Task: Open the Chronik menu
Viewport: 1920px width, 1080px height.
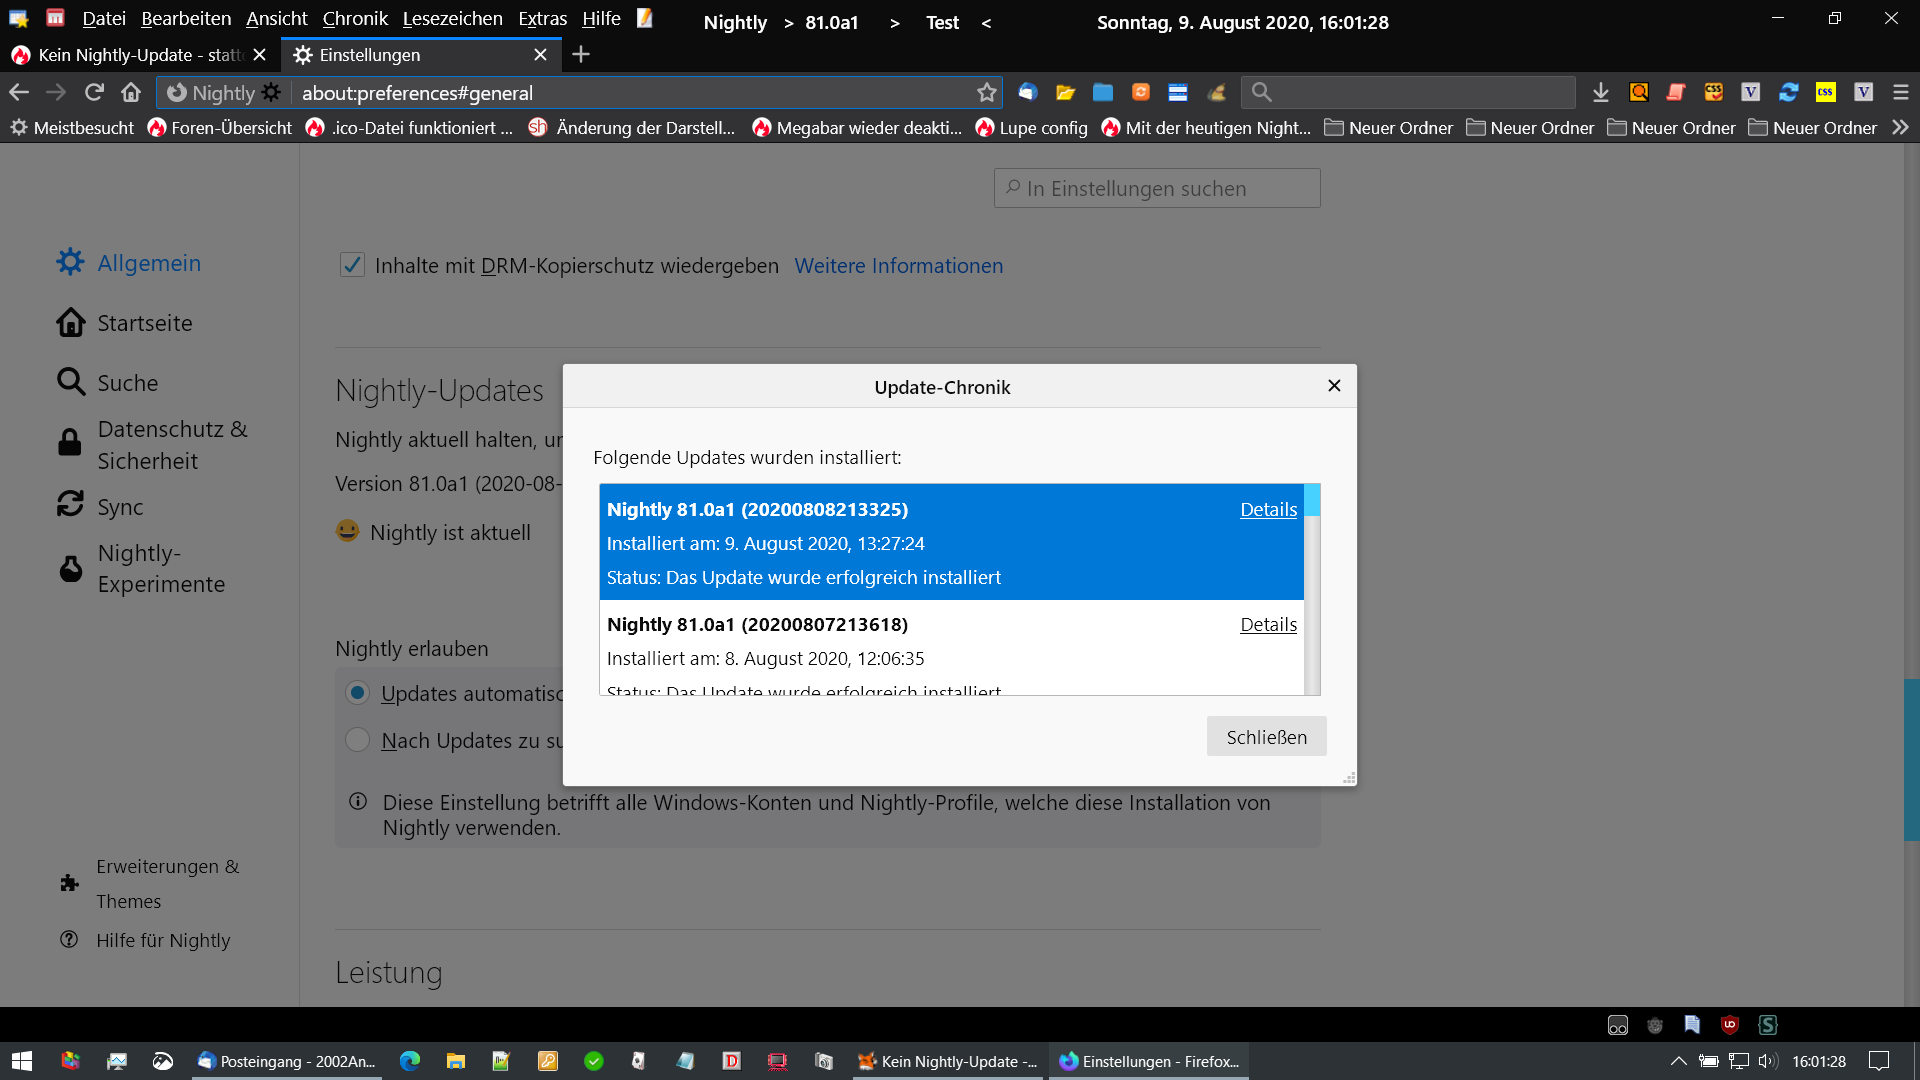Action: click(354, 19)
